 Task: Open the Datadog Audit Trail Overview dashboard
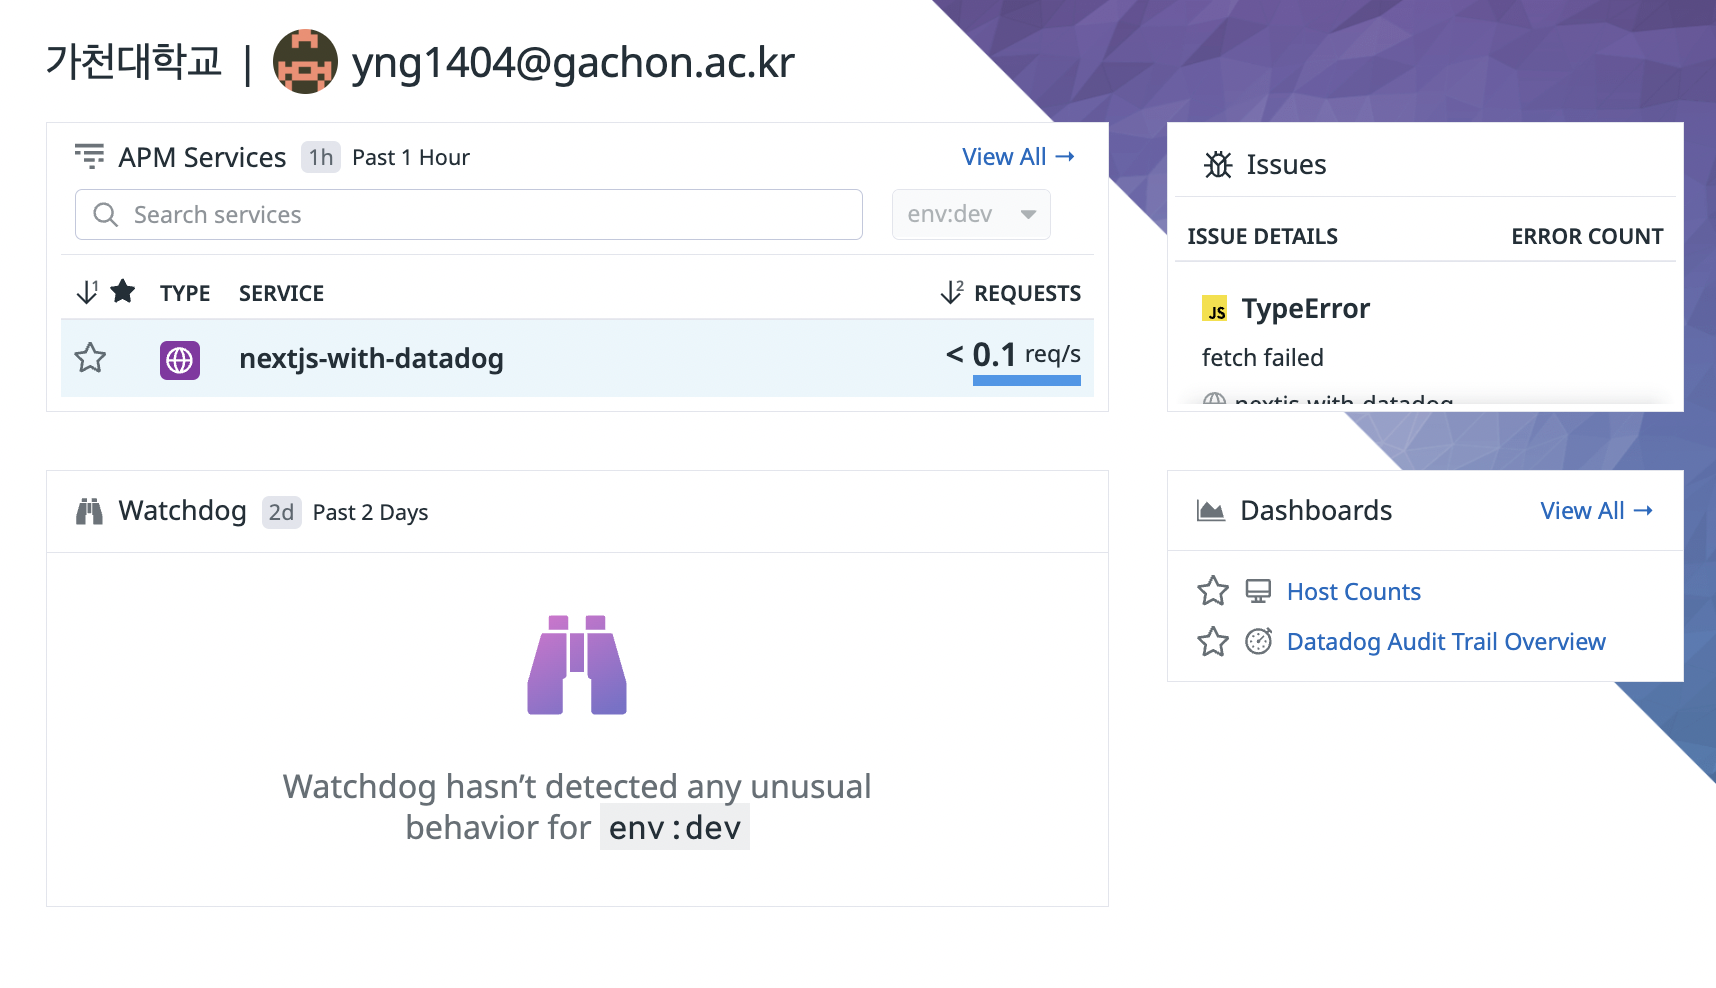pos(1446,642)
